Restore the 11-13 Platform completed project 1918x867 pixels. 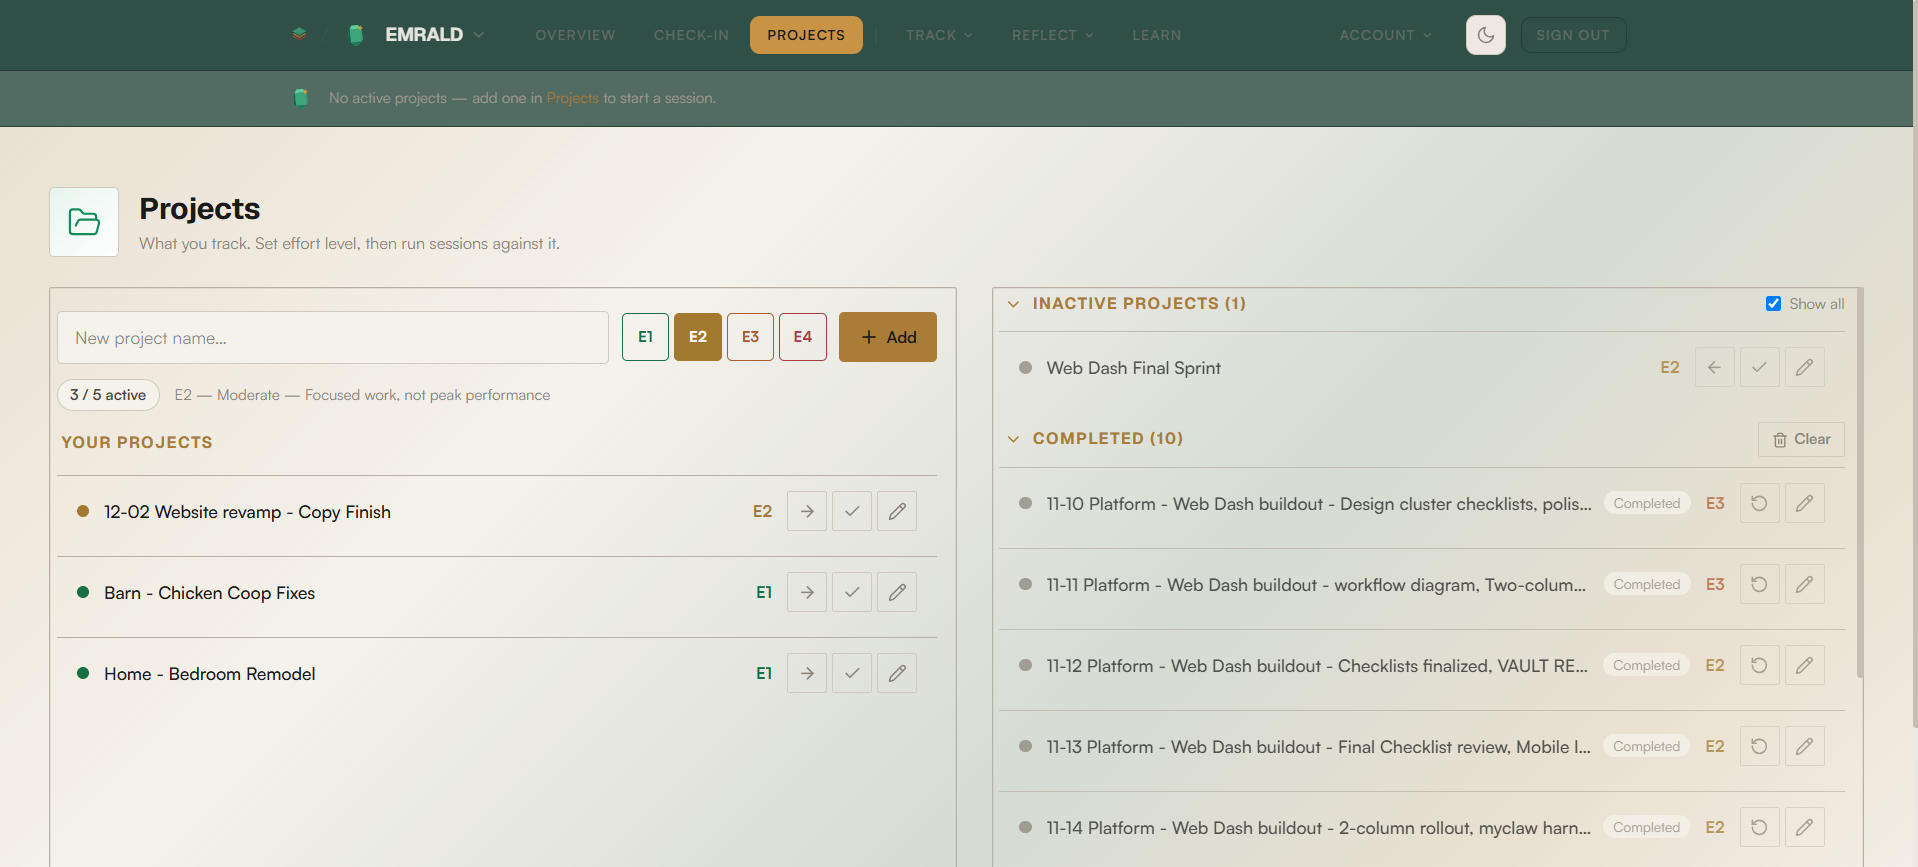click(1759, 746)
